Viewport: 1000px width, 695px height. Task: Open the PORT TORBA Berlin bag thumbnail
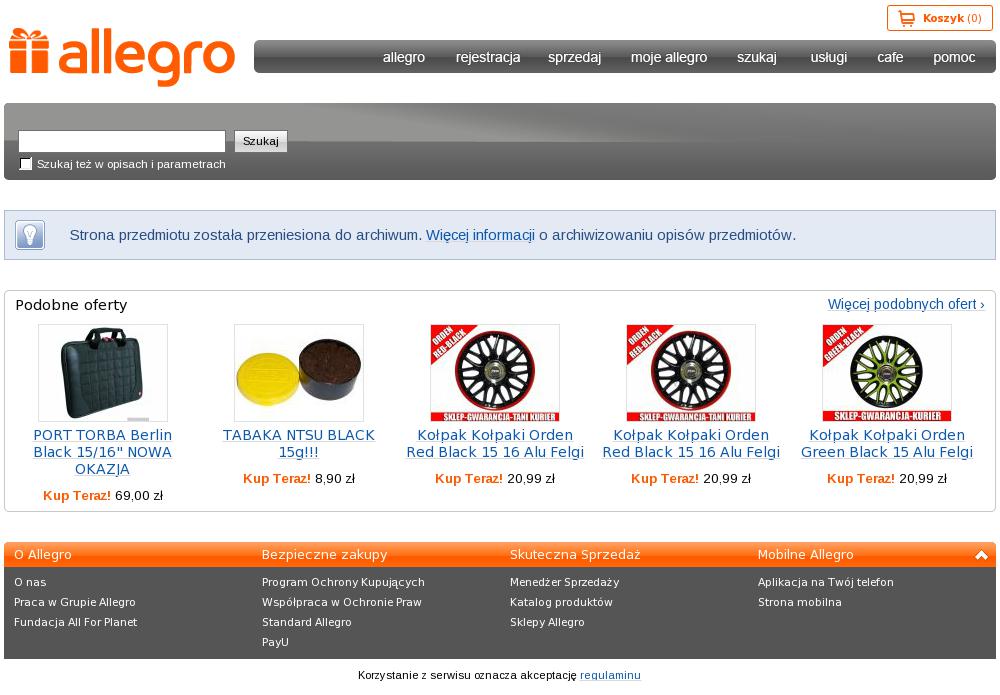click(x=103, y=373)
